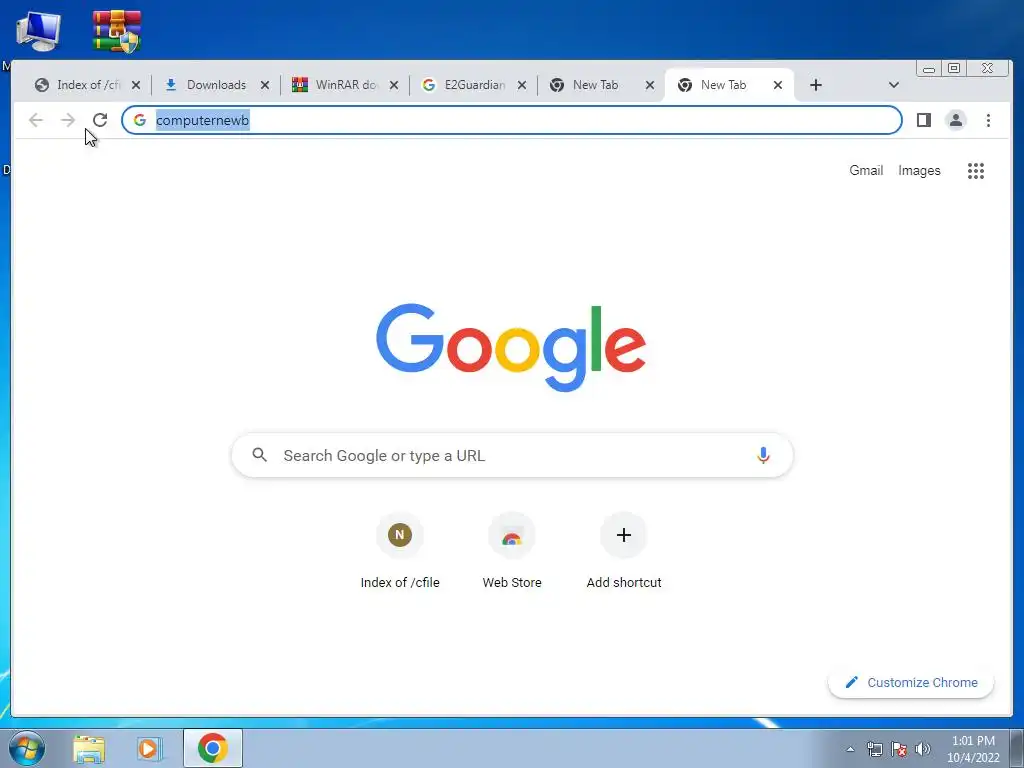Close the Index of /cfile tab
Viewport: 1024px width, 768px height.
[x=136, y=85]
